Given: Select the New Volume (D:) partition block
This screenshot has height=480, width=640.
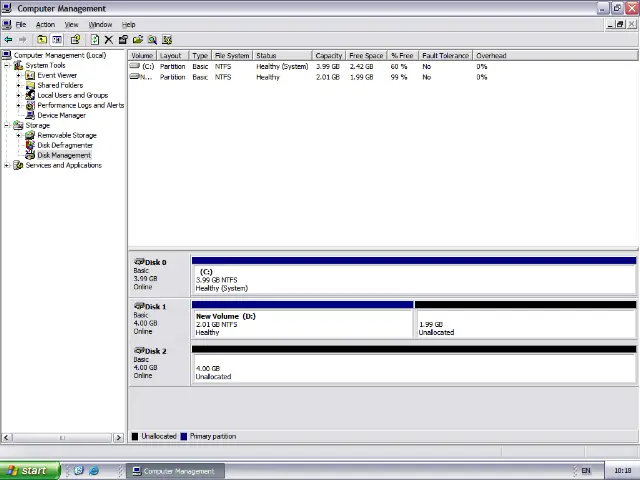Looking at the screenshot, I should tap(301, 323).
